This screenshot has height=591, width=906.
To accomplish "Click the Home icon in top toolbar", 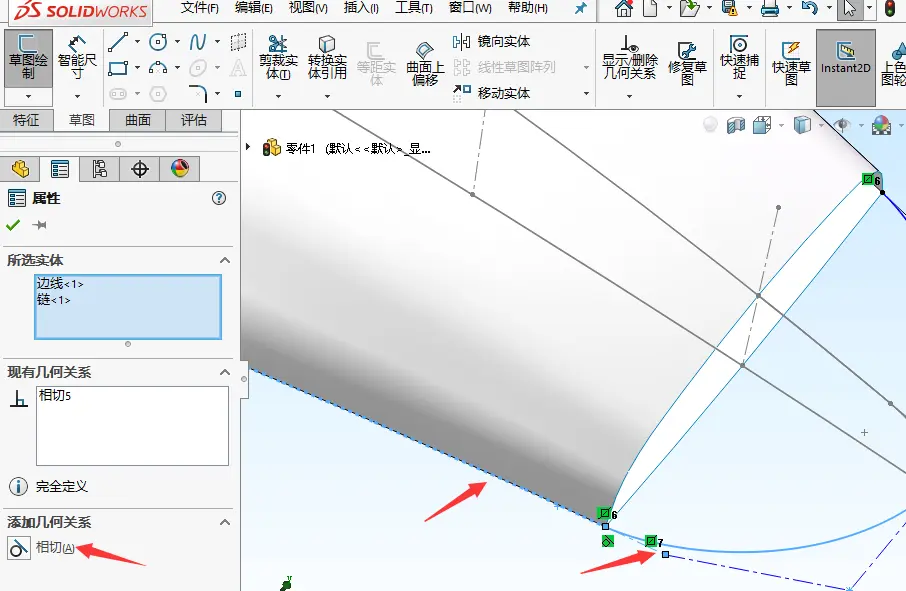I will click(623, 9).
